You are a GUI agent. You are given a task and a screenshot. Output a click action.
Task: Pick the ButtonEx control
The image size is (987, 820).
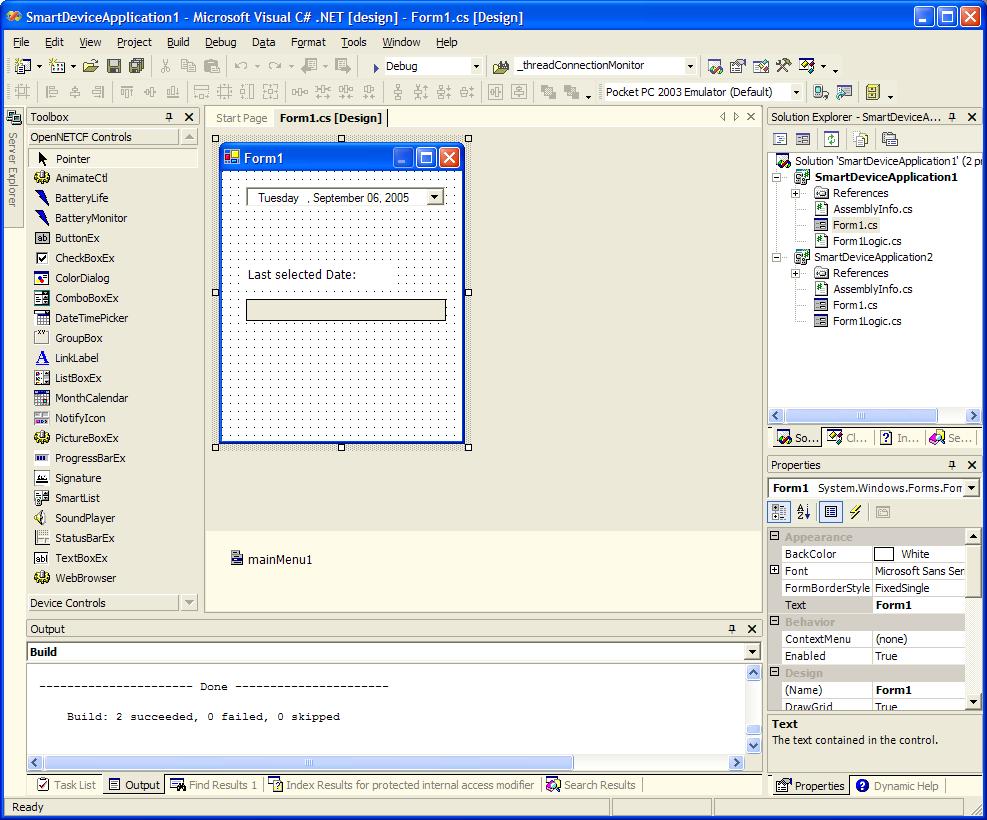tap(77, 238)
